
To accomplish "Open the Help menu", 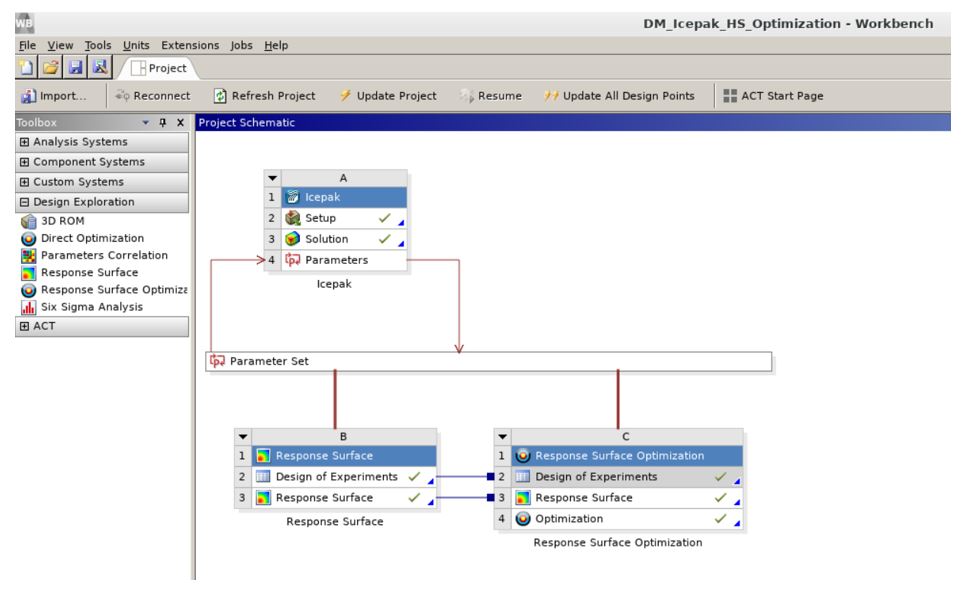I will point(276,45).
